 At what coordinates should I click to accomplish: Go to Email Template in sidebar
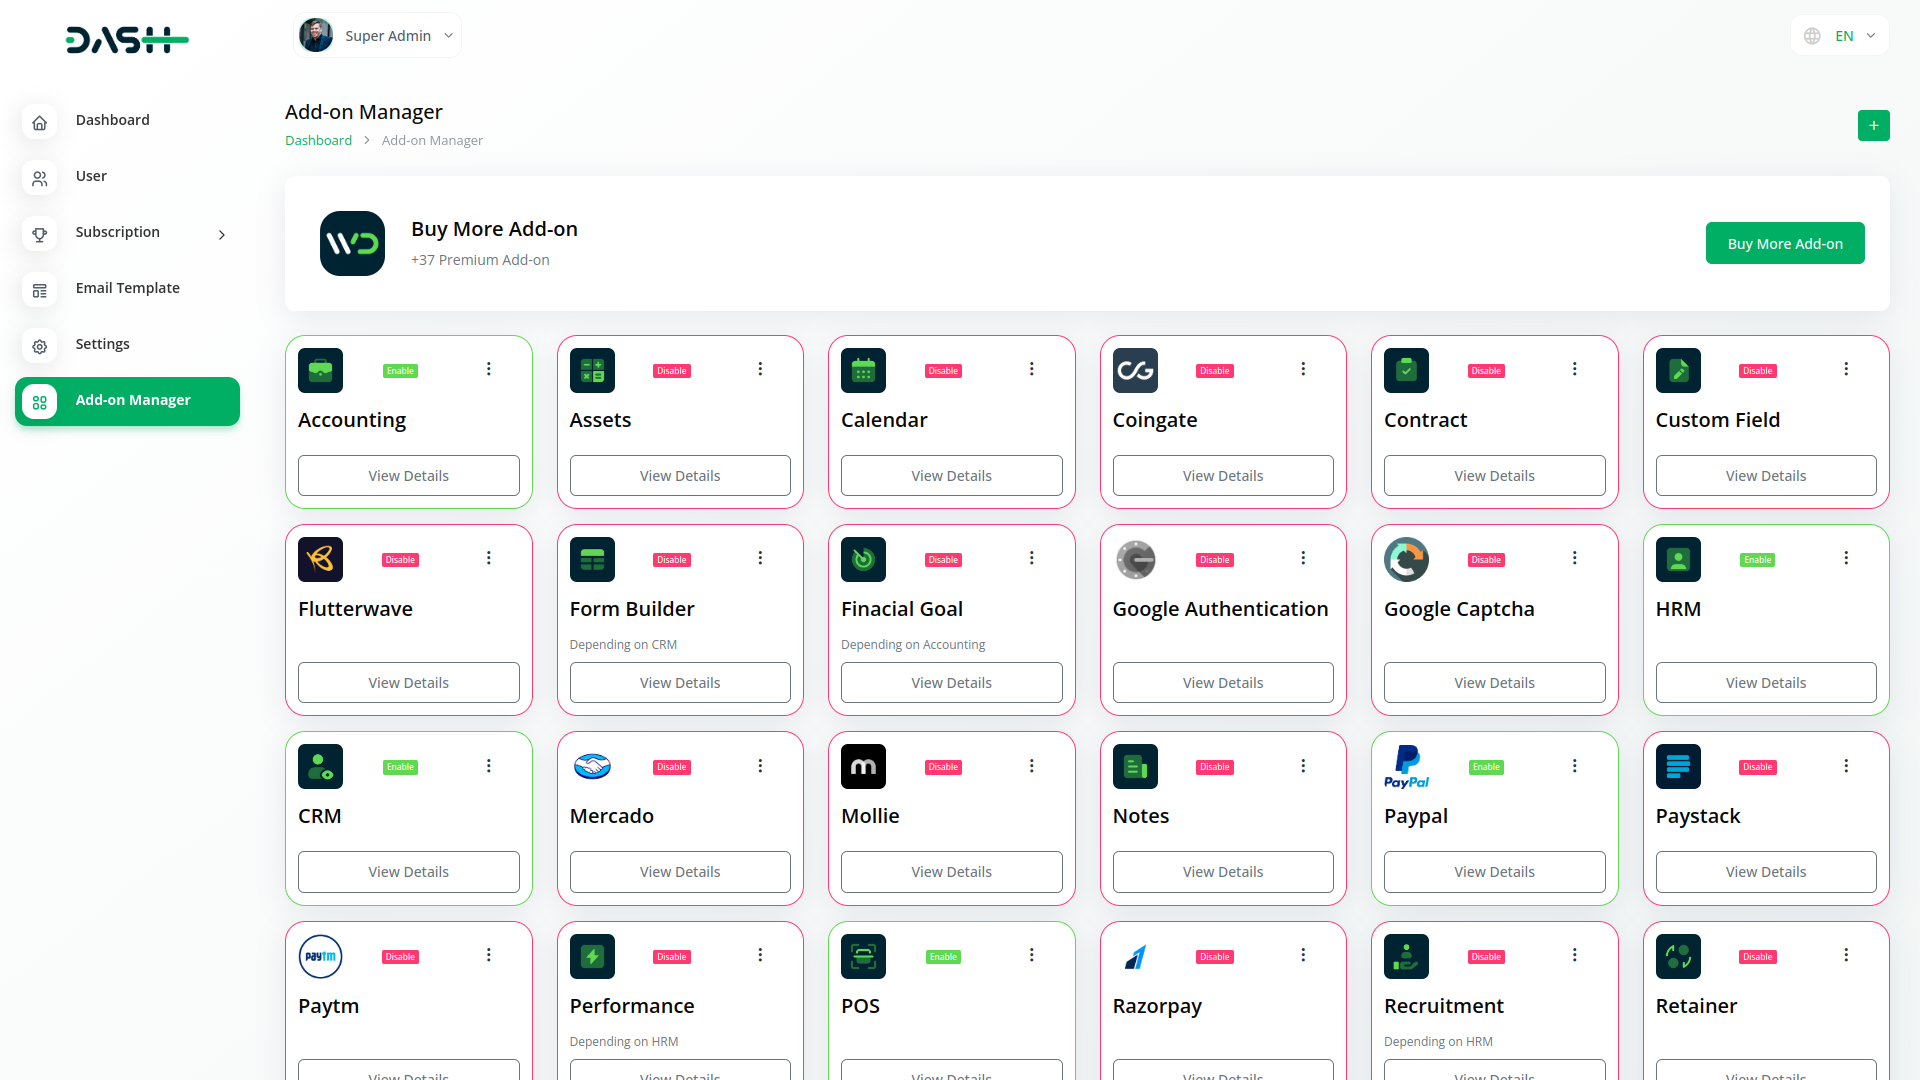(x=127, y=288)
